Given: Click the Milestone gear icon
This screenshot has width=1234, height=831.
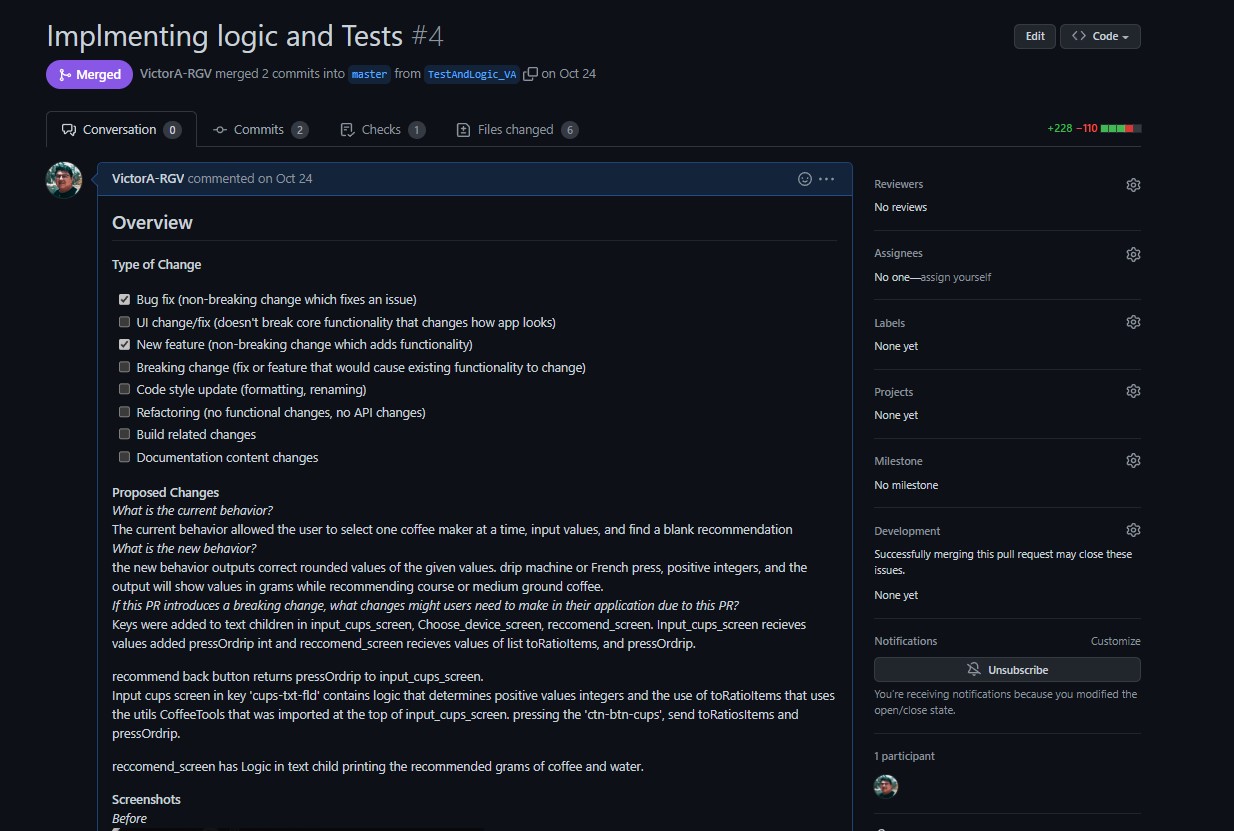Looking at the screenshot, I should click(x=1133, y=461).
